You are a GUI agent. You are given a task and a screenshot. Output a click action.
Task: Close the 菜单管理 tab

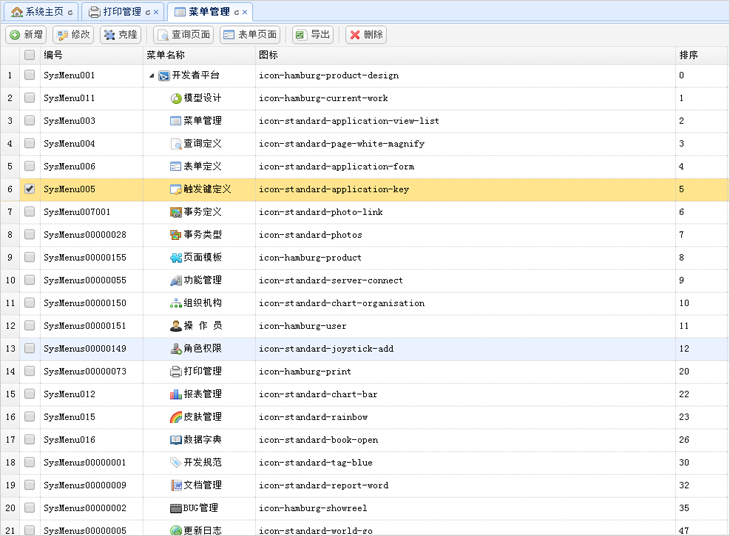tap(245, 13)
